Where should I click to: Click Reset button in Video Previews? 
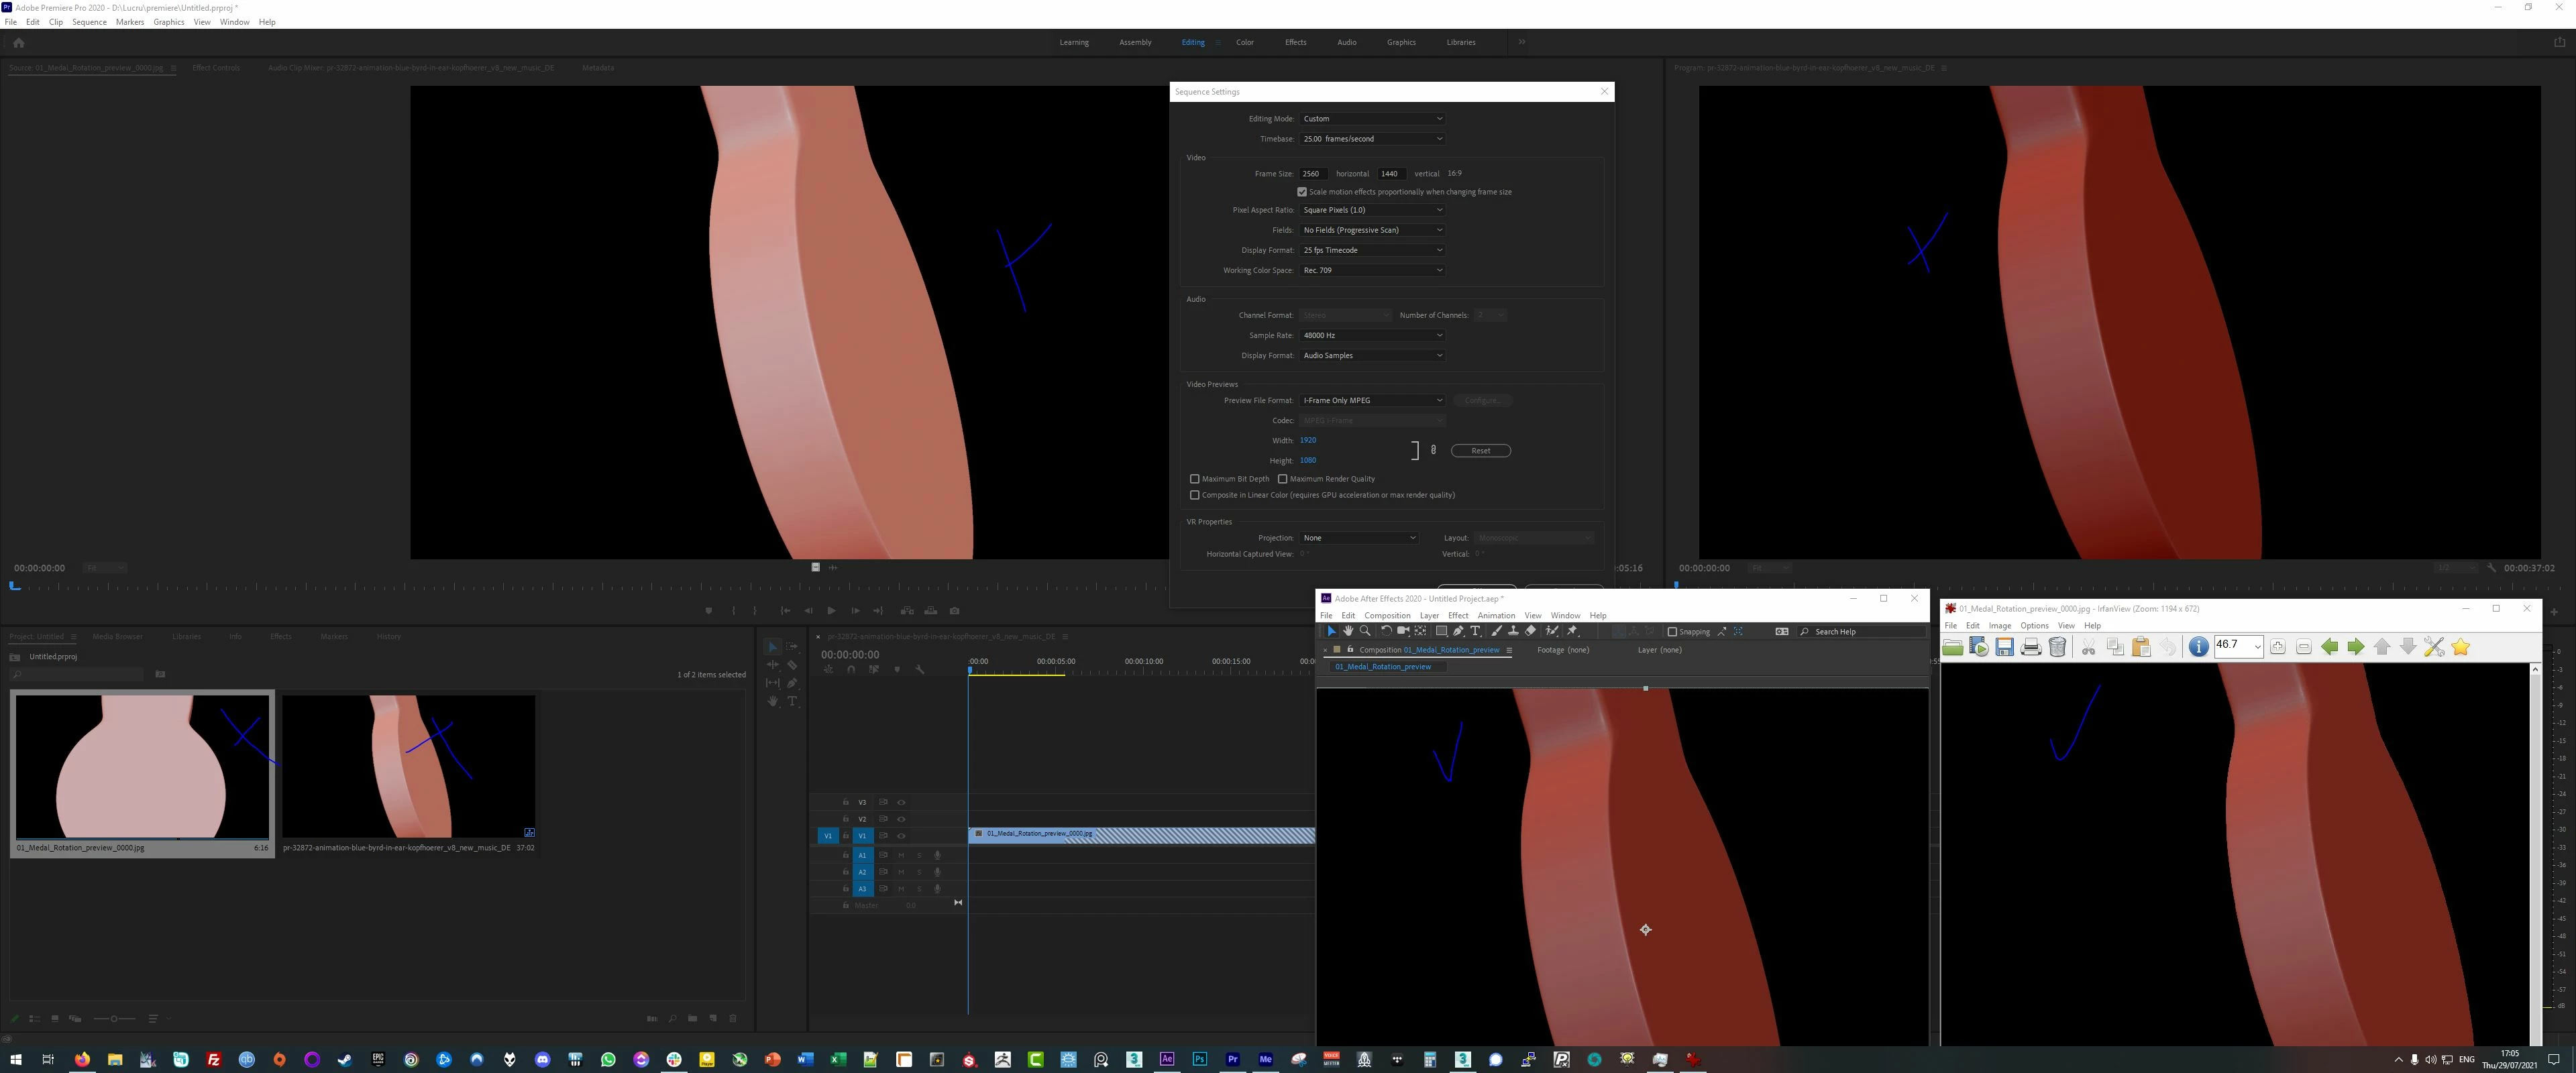pyautogui.click(x=1480, y=451)
